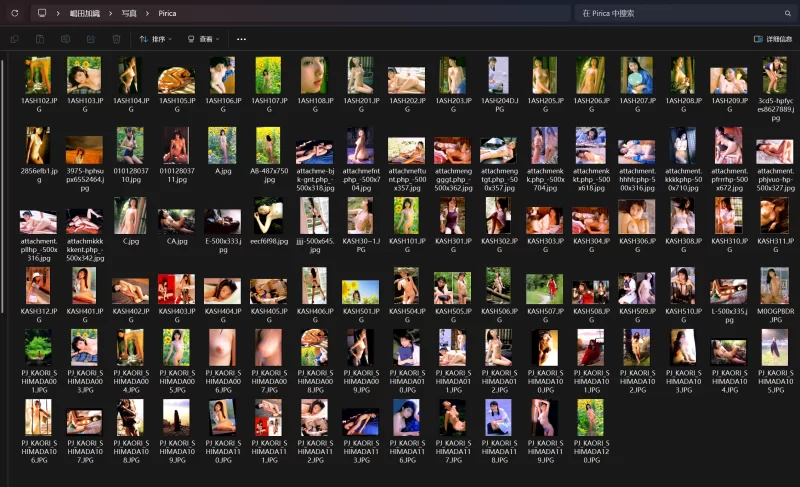Click the filename text KASH301.JPG
Viewport: 800px width, 487px height.
click(453, 245)
